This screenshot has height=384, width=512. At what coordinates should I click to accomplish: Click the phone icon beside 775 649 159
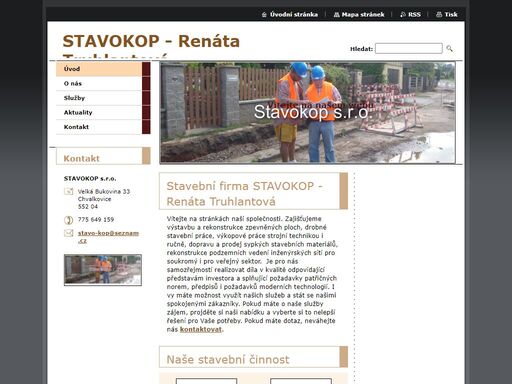[68, 220]
